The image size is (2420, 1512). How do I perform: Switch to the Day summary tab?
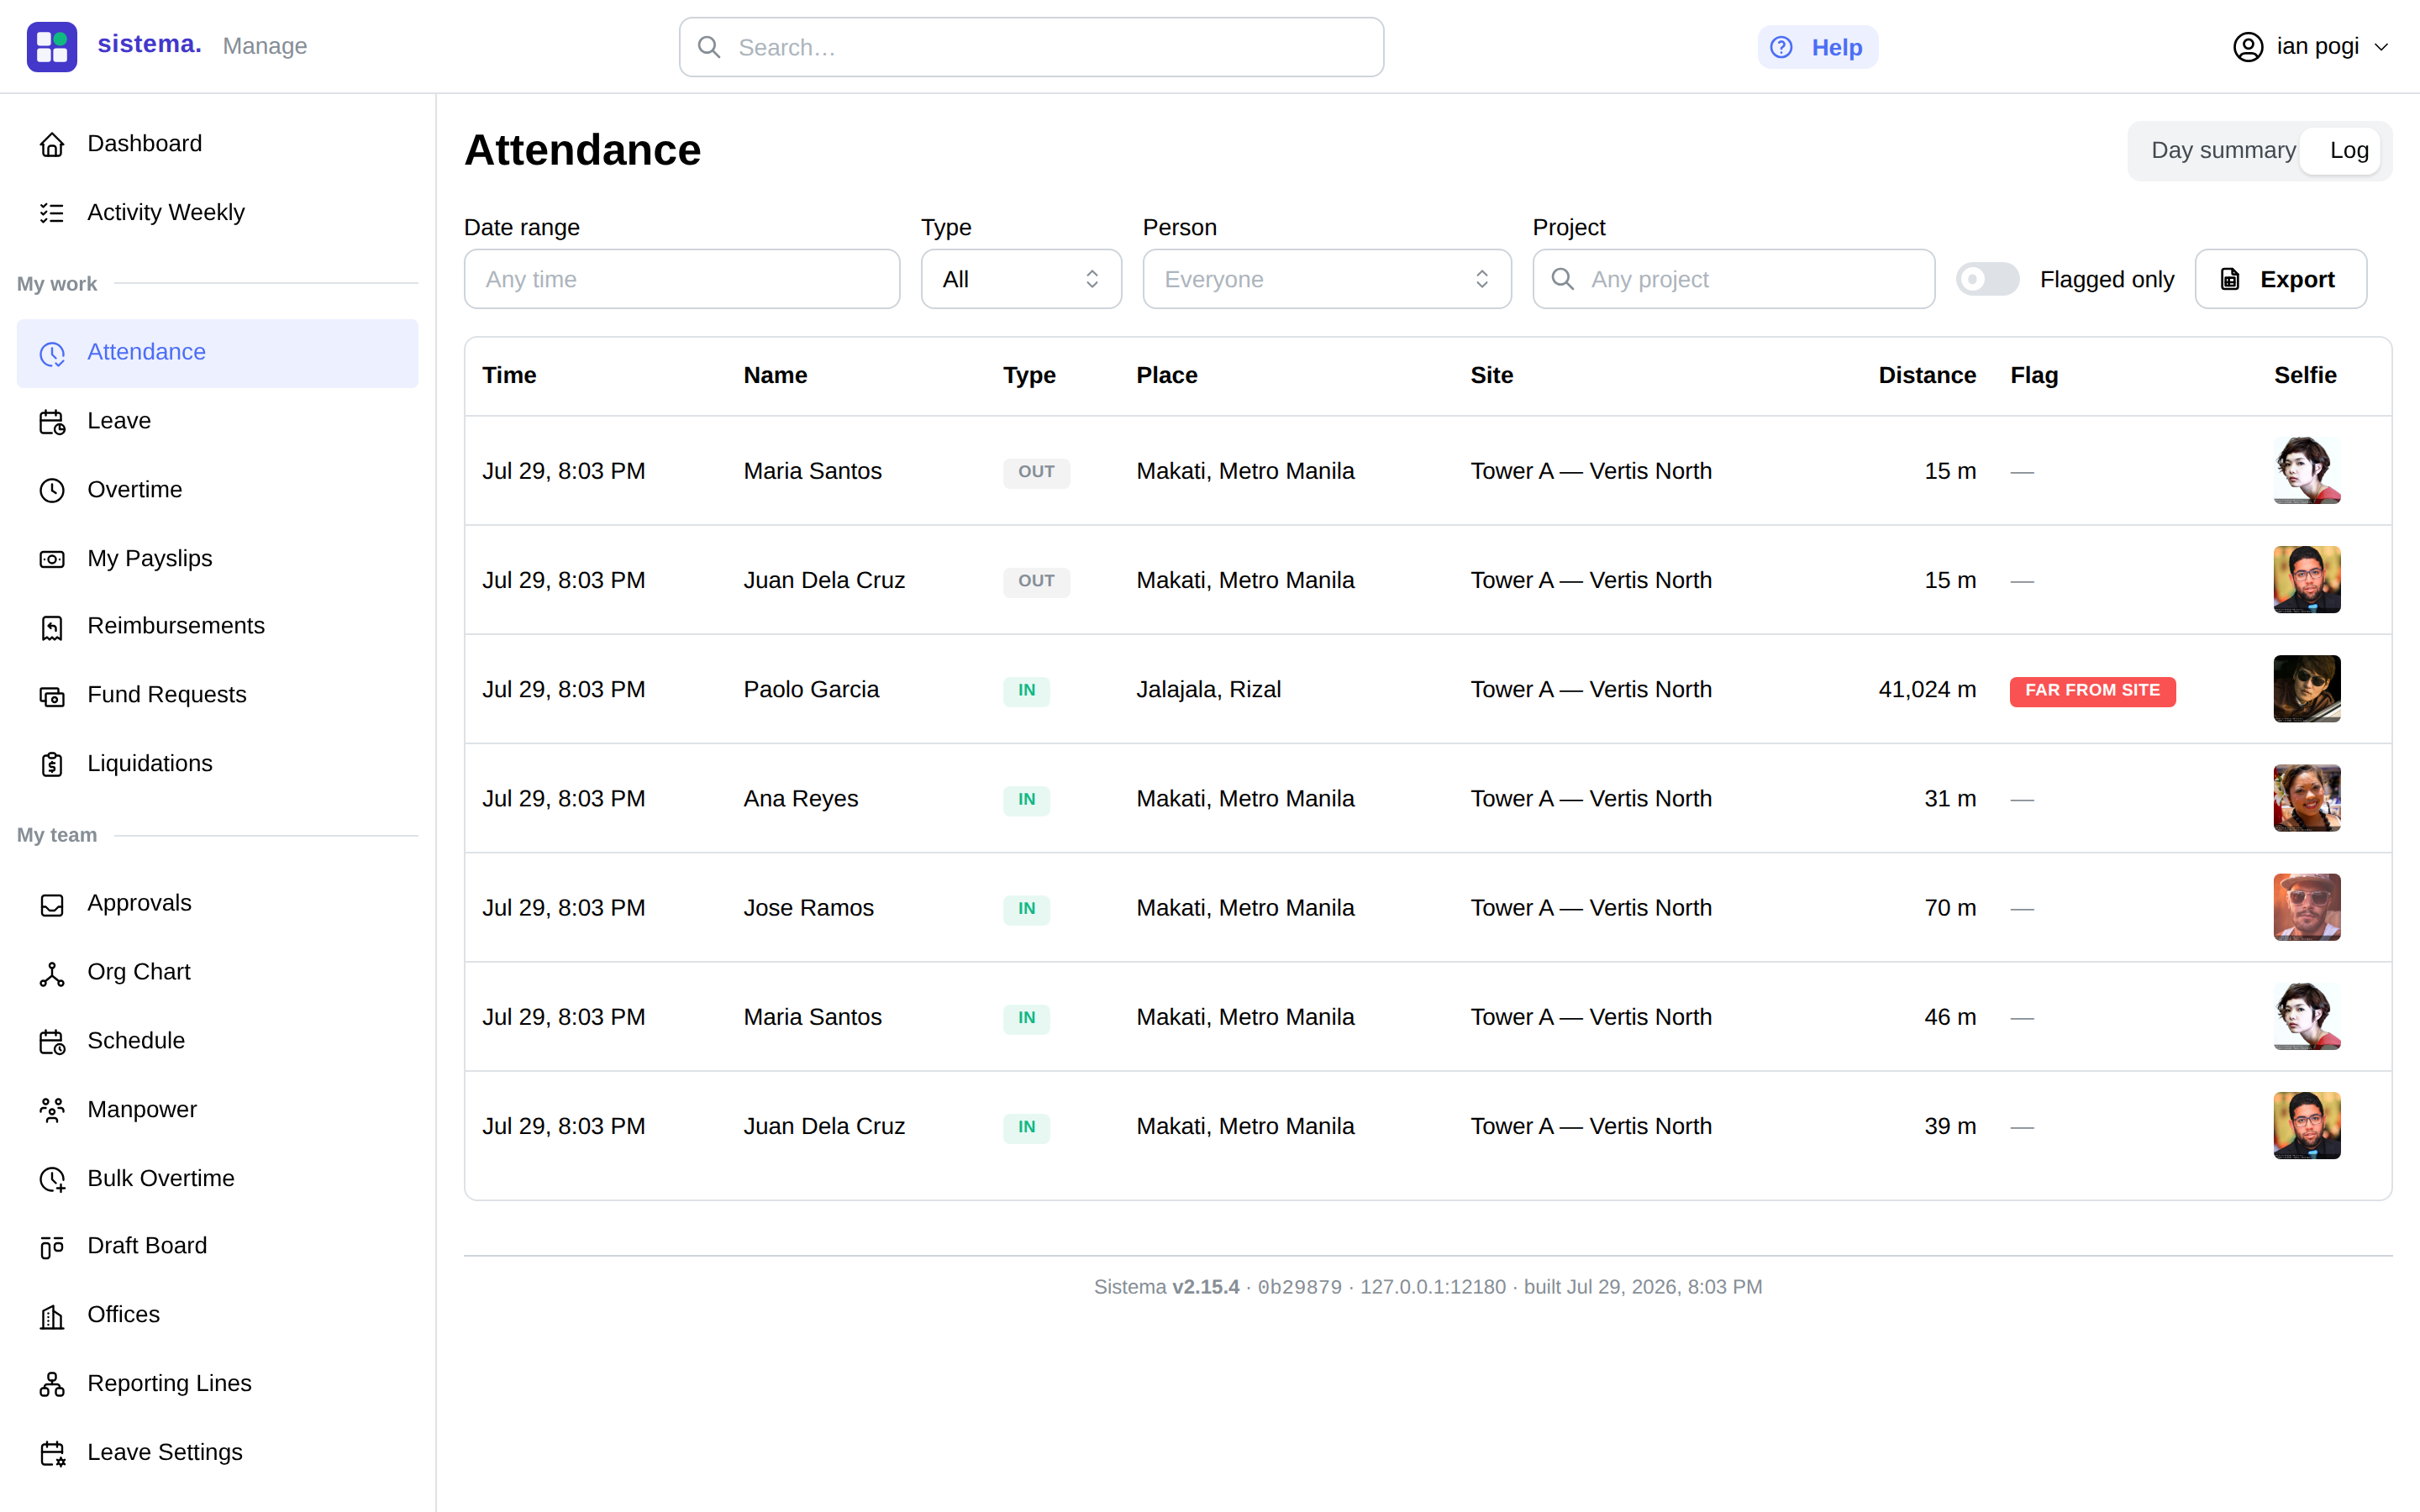[2222, 150]
